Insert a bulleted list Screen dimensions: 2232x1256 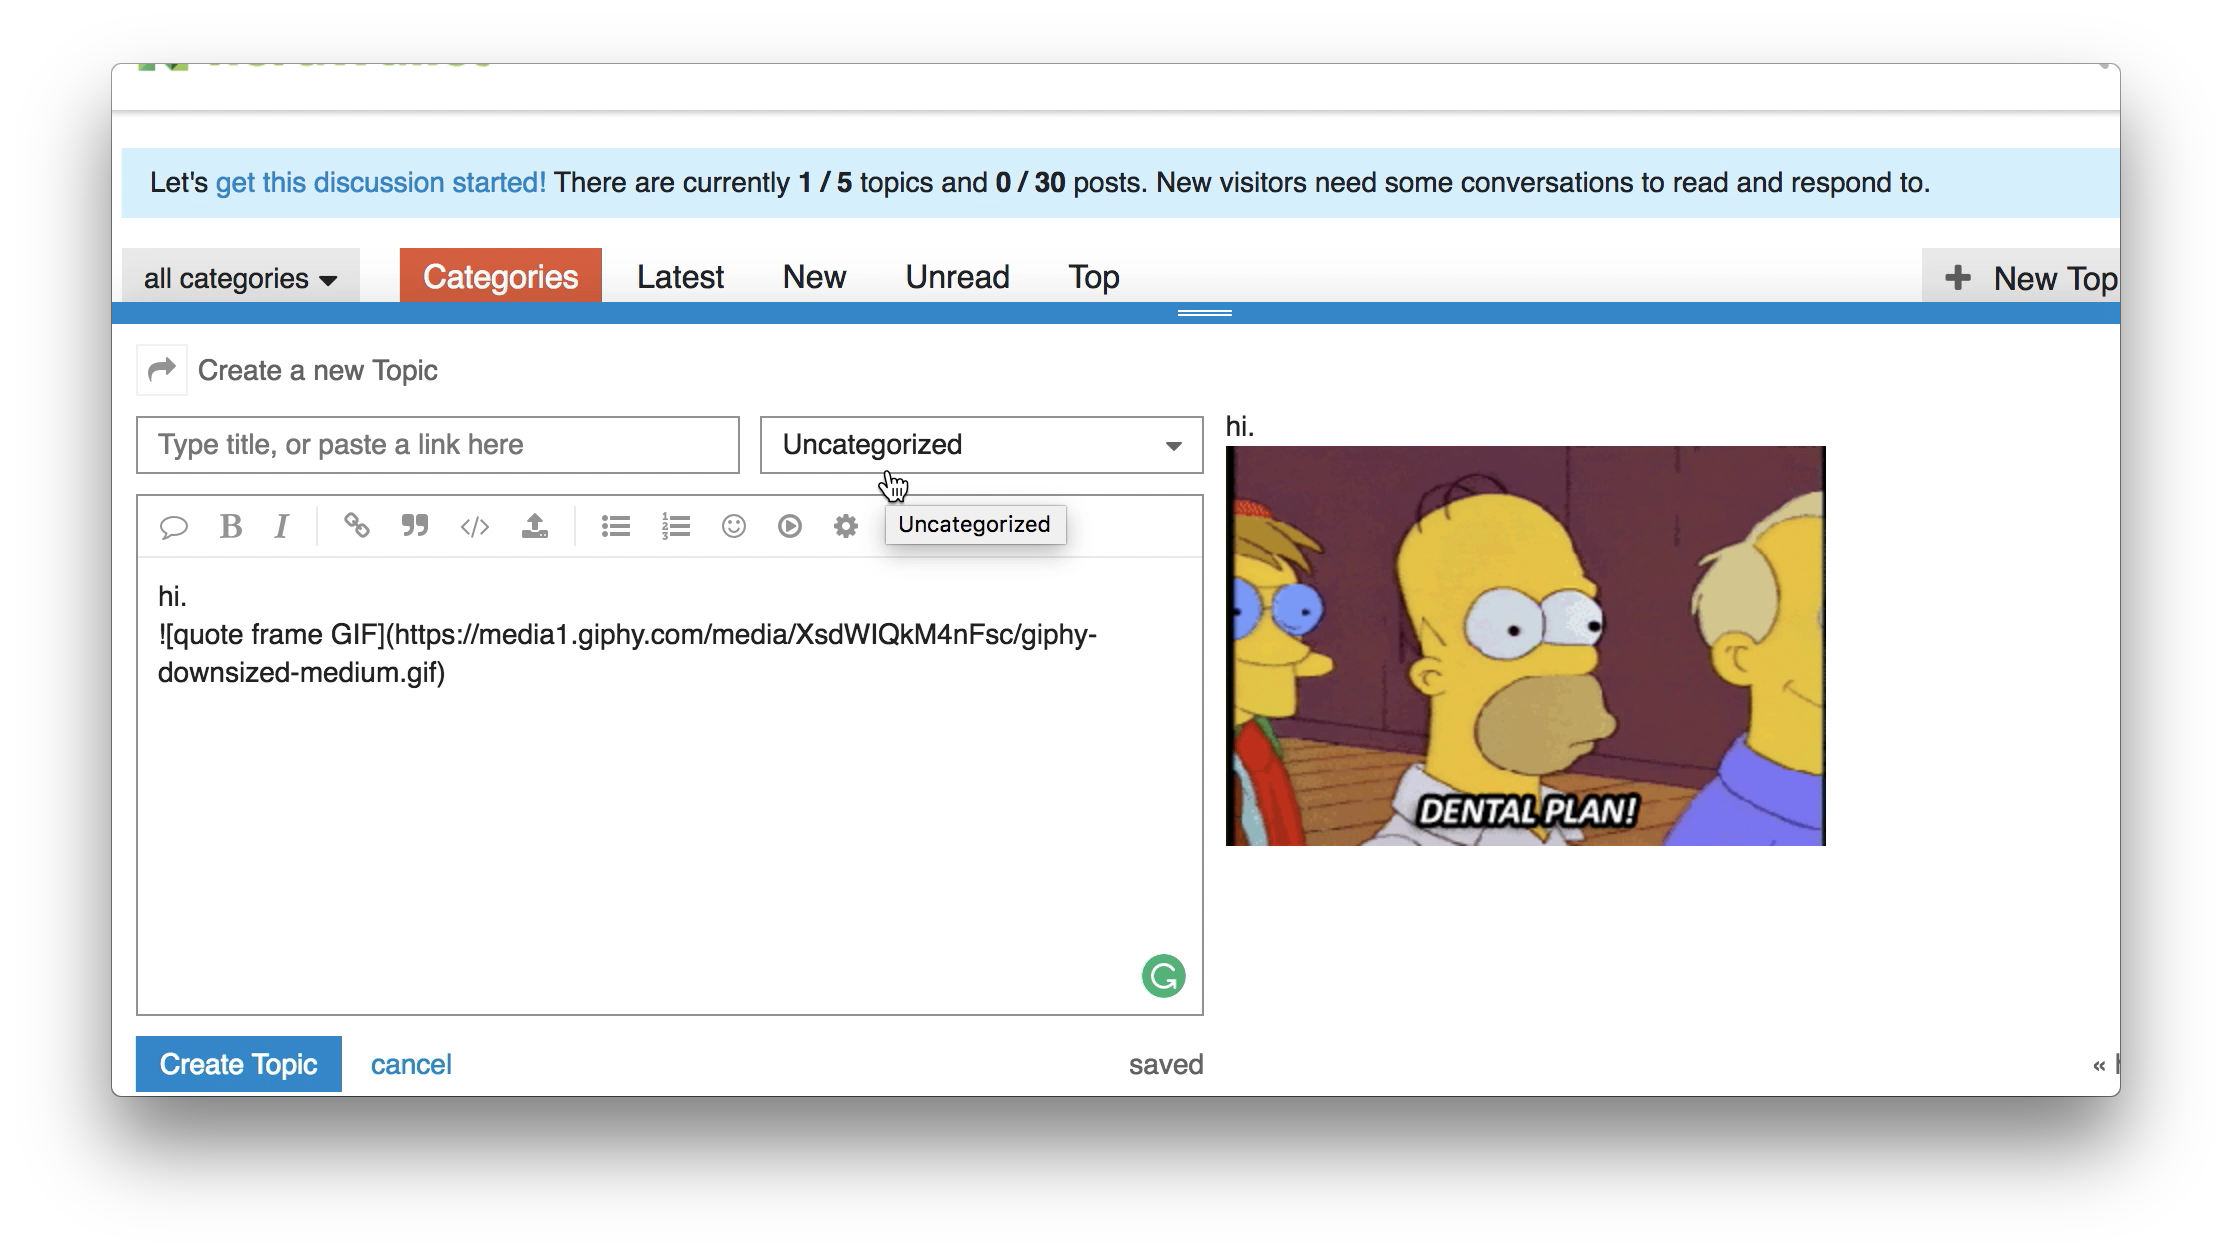[616, 526]
